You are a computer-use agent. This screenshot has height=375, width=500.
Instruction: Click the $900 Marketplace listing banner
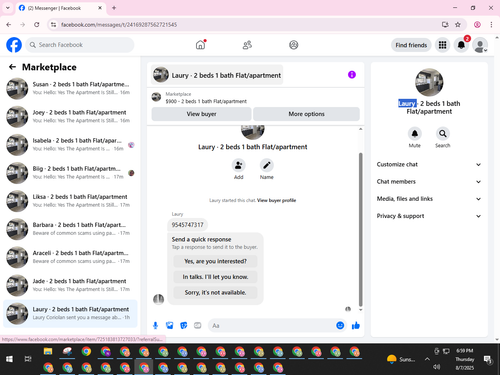256,97
